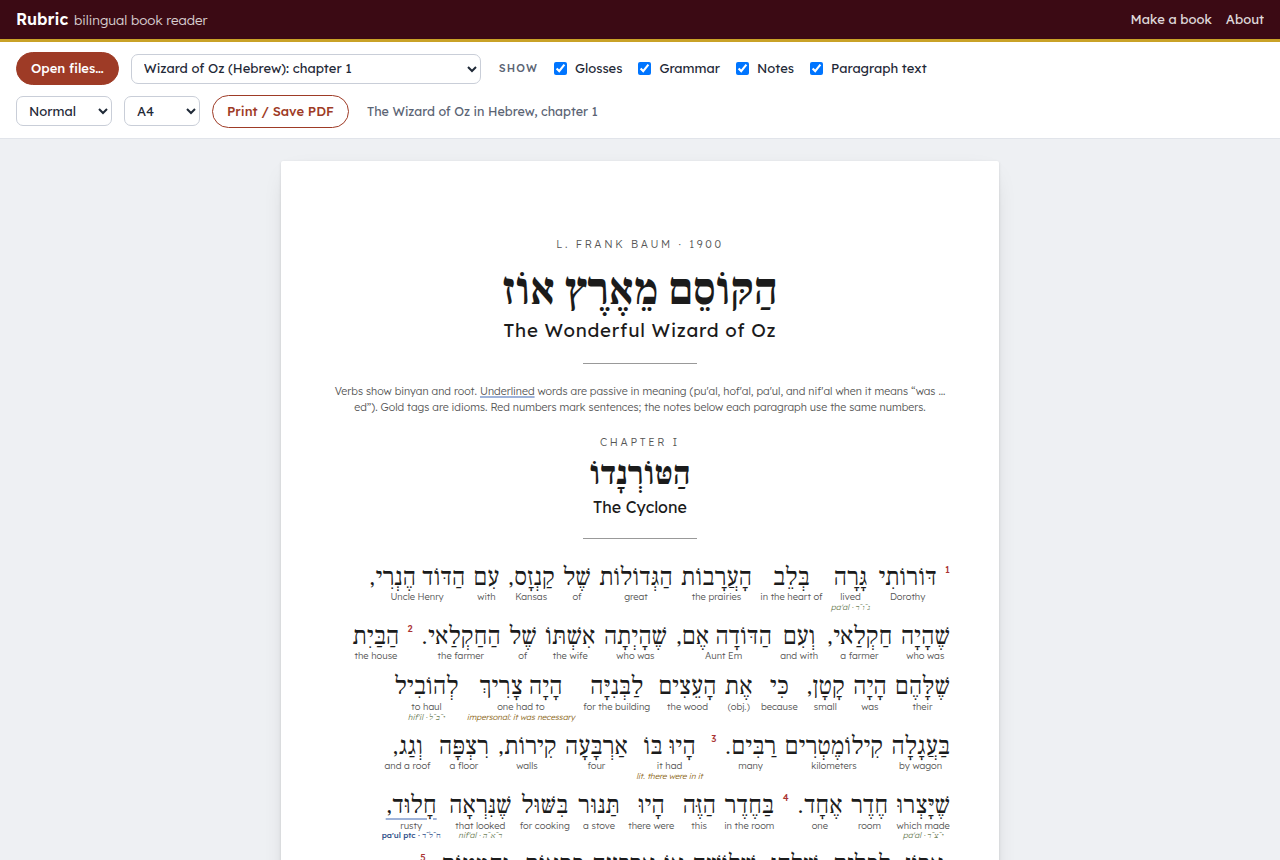Click the gloss 'Aunt Em'

pyautogui.click(x=723, y=656)
